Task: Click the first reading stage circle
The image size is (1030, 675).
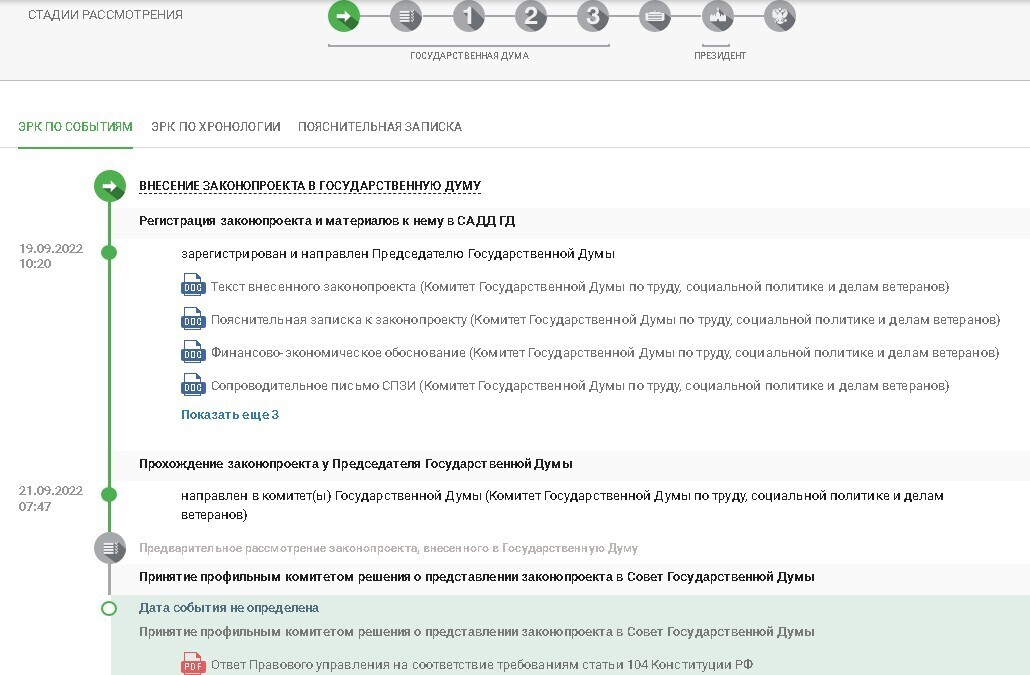Action: click(468, 16)
